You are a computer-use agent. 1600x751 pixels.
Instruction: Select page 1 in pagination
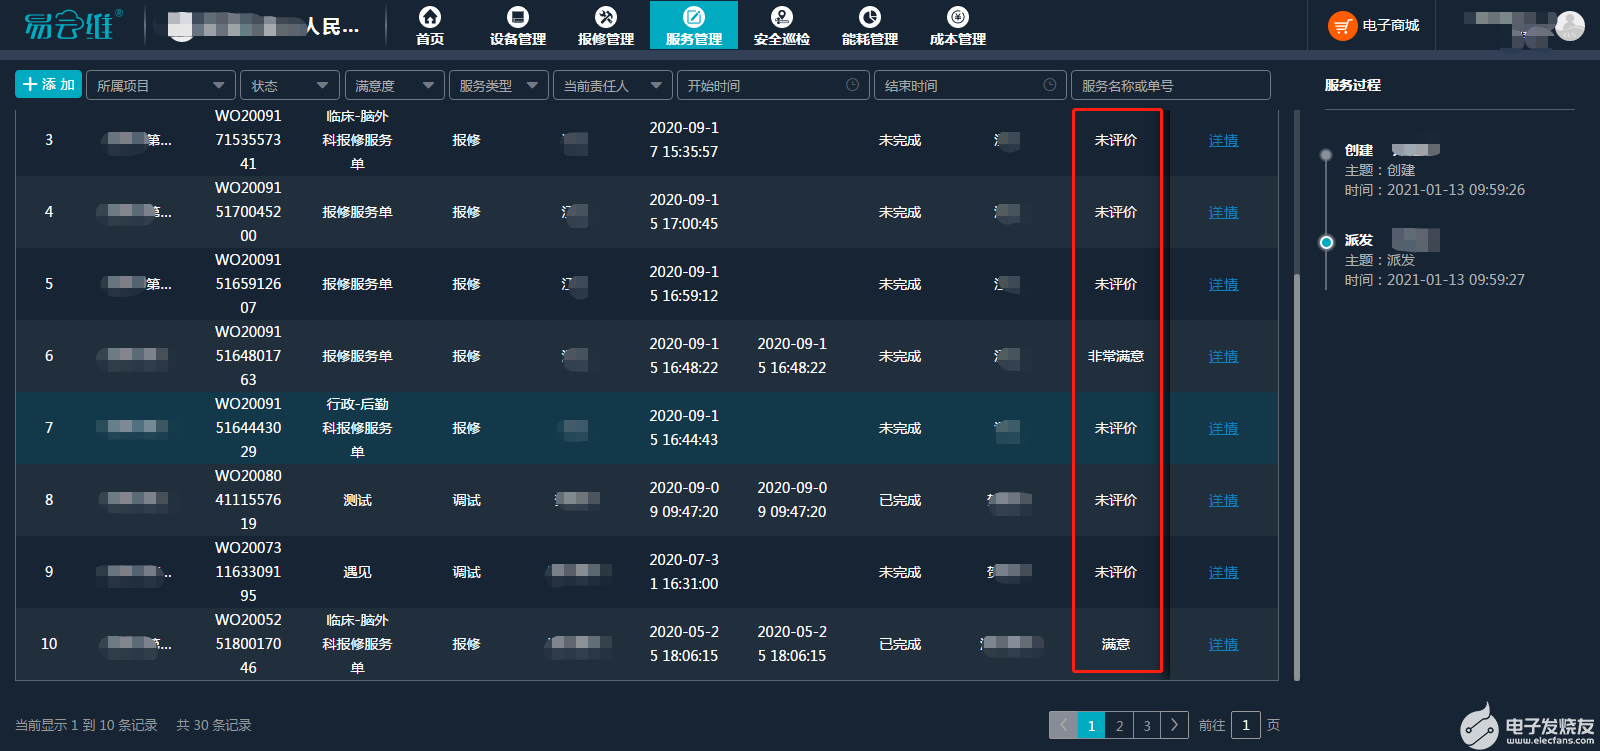(x=1092, y=725)
